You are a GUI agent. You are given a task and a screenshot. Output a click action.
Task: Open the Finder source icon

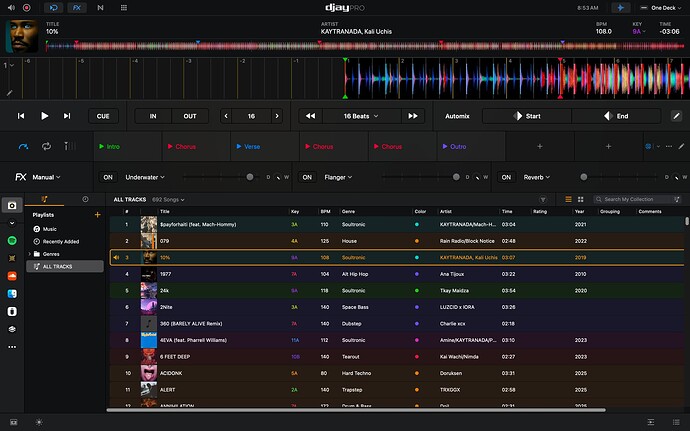[12, 294]
